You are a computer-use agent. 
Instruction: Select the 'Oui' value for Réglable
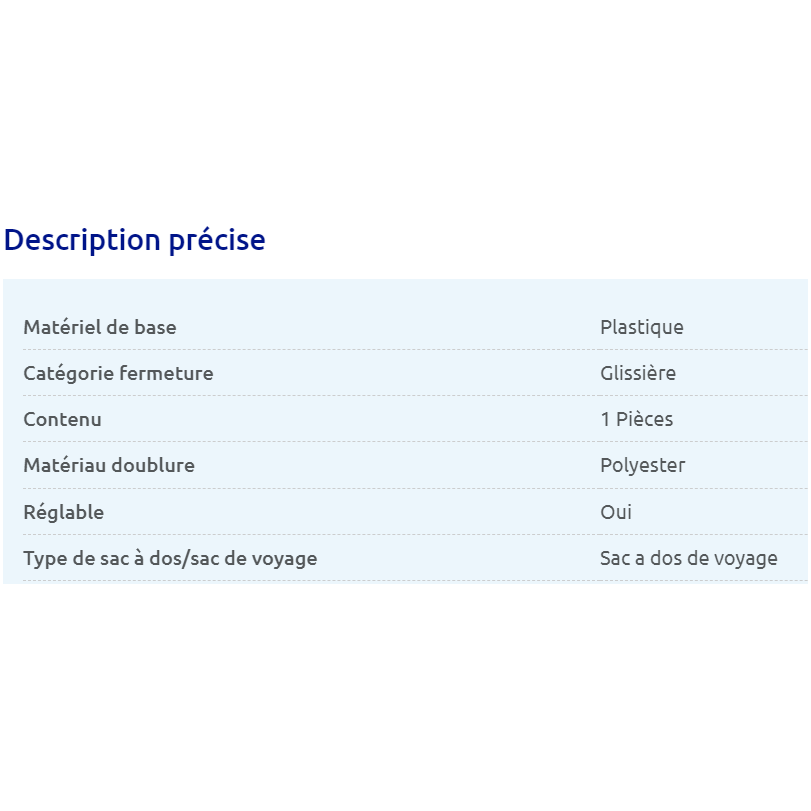pos(616,512)
